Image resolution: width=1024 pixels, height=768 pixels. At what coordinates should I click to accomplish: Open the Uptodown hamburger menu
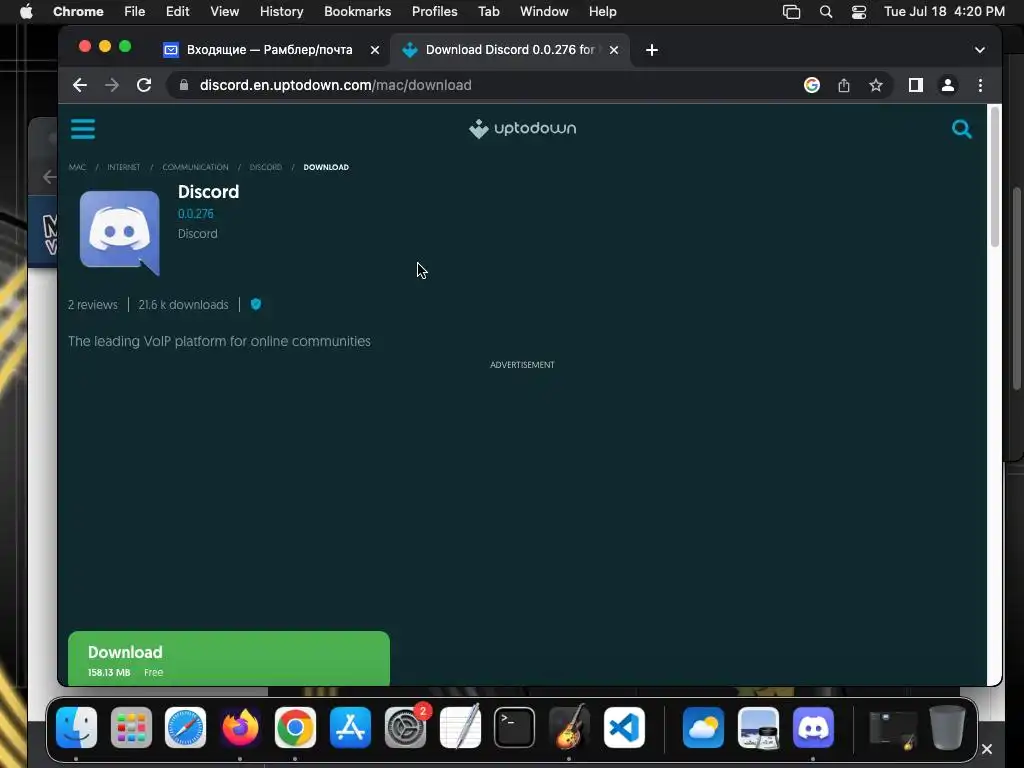(83, 129)
